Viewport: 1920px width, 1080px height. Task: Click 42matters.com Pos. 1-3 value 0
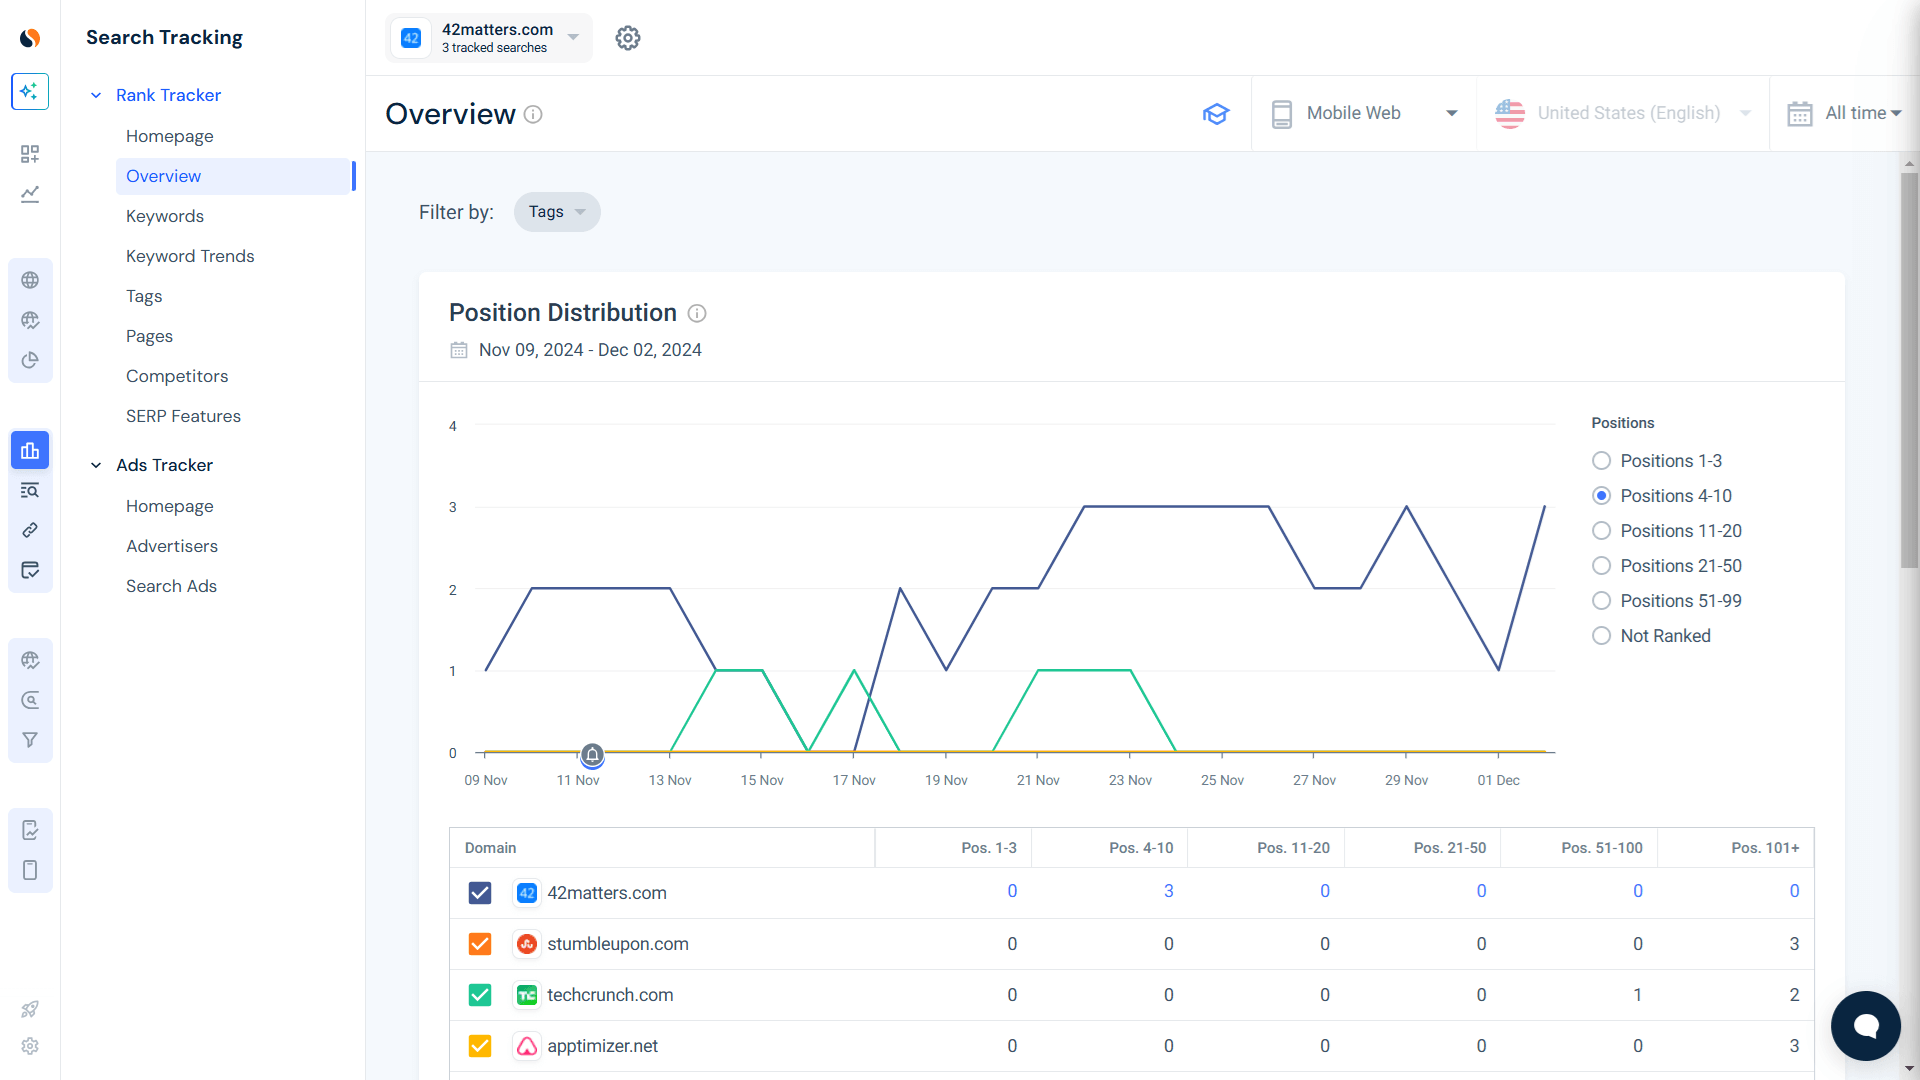(x=1012, y=891)
